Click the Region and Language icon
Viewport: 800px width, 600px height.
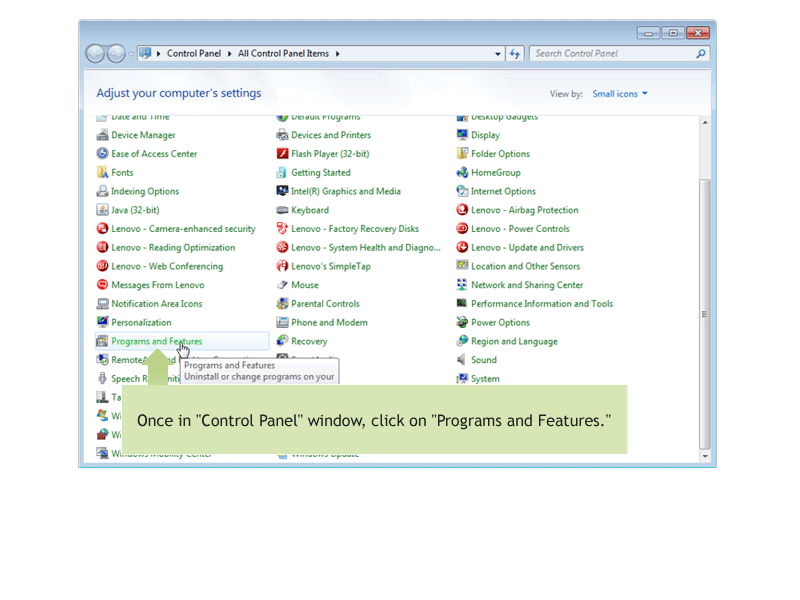click(x=462, y=341)
